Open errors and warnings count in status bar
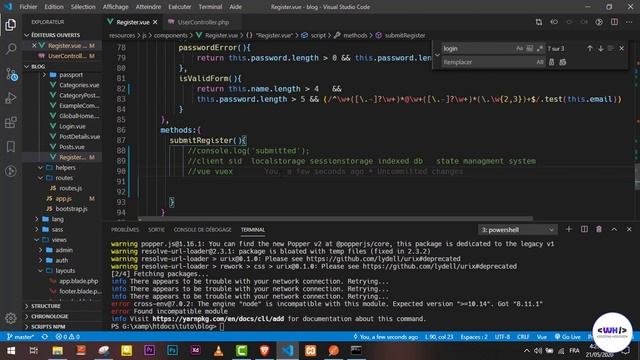The height and width of the screenshot is (360, 640). tap(68, 337)
